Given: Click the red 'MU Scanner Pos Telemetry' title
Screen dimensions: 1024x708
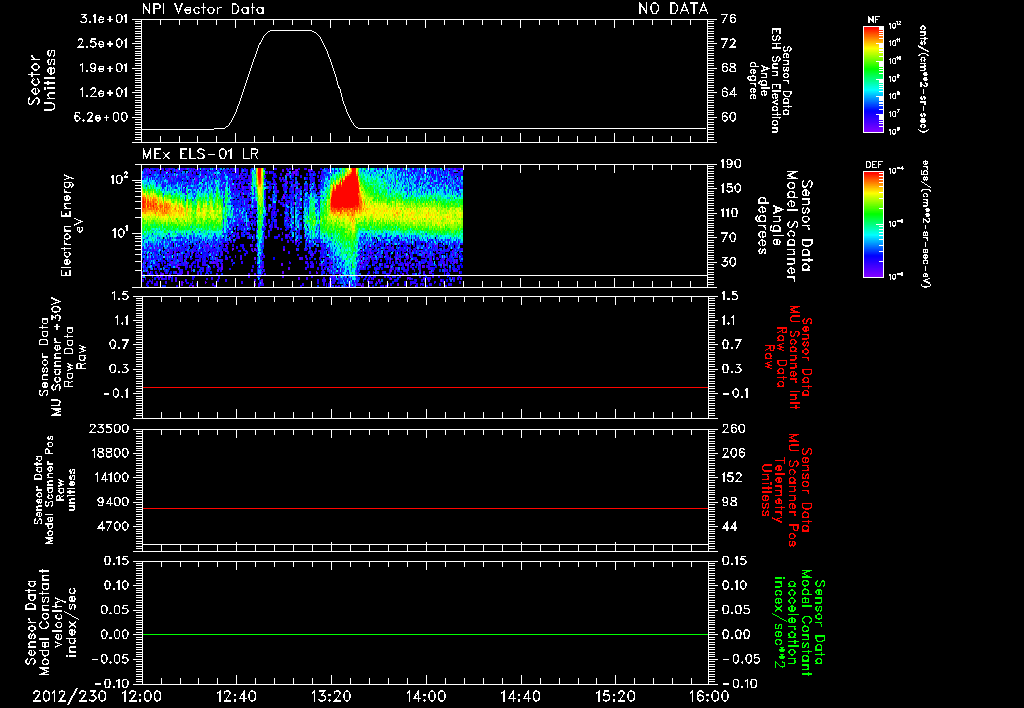Looking at the screenshot, I should pos(786,490).
